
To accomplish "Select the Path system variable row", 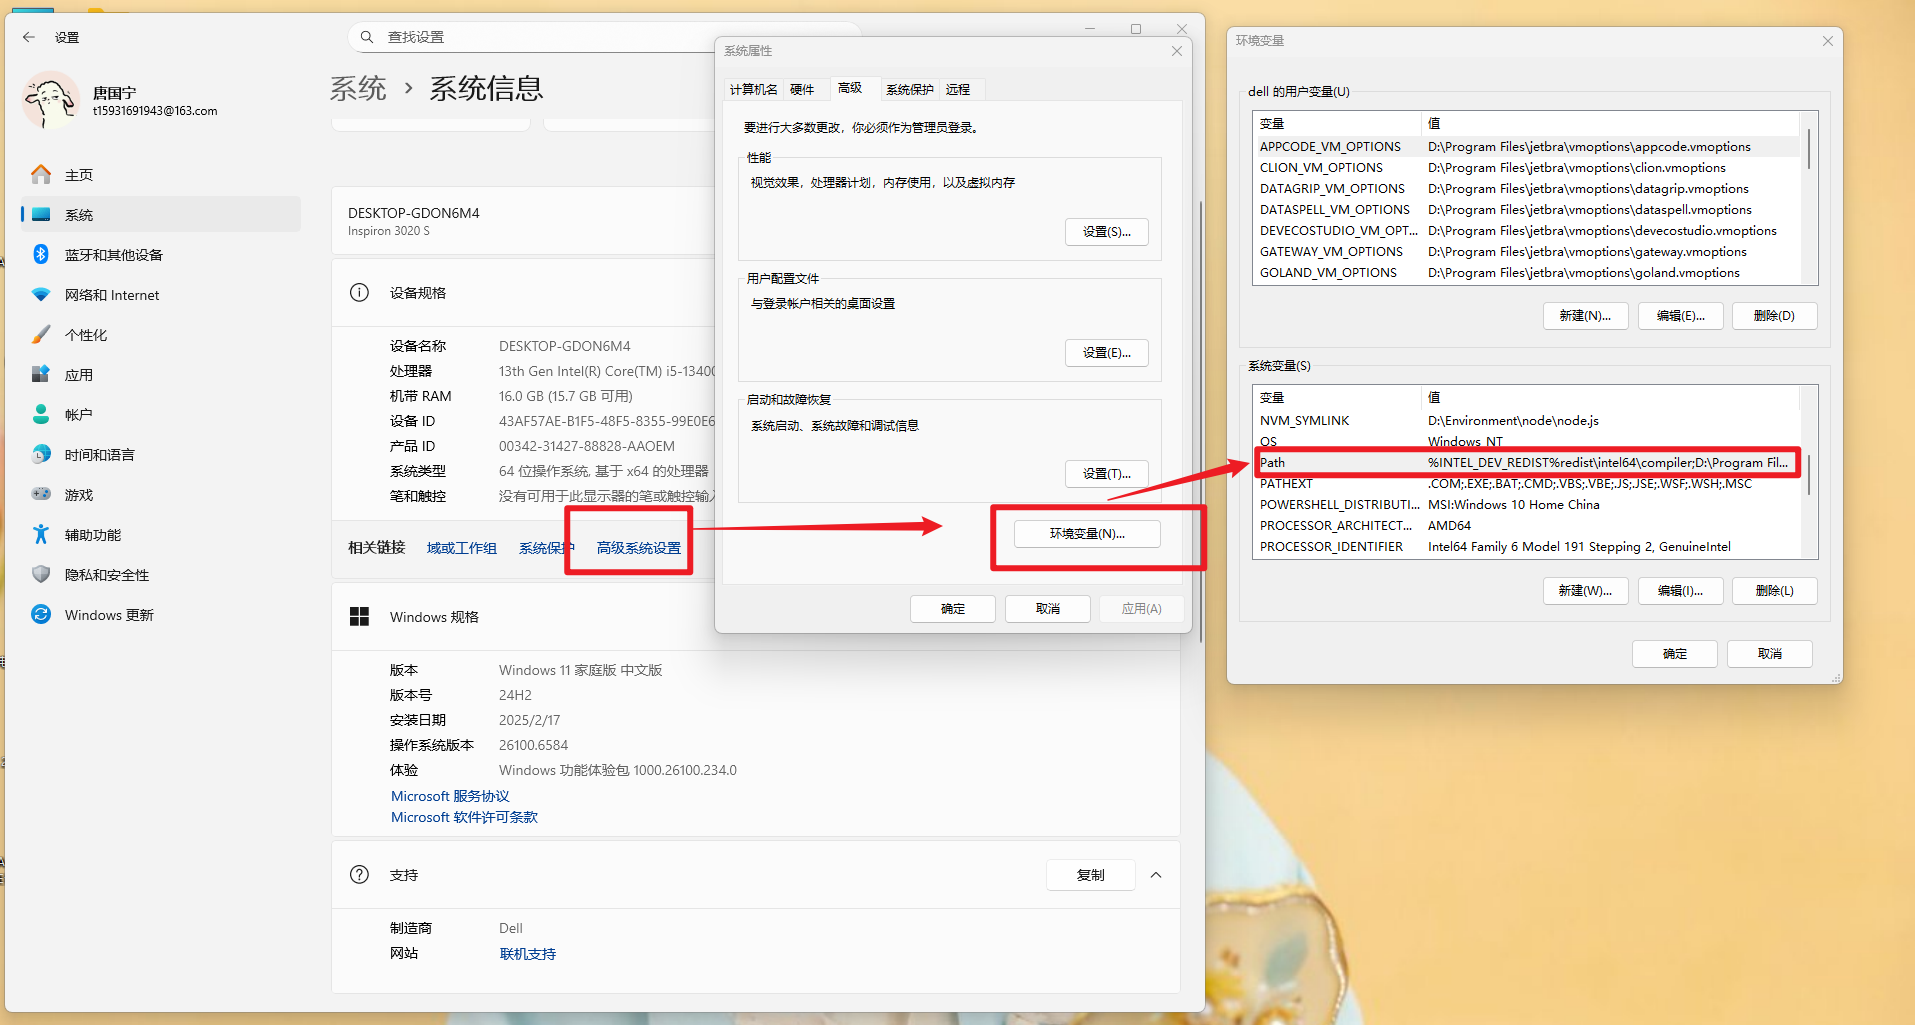I will pyautogui.click(x=1526, y=463).
